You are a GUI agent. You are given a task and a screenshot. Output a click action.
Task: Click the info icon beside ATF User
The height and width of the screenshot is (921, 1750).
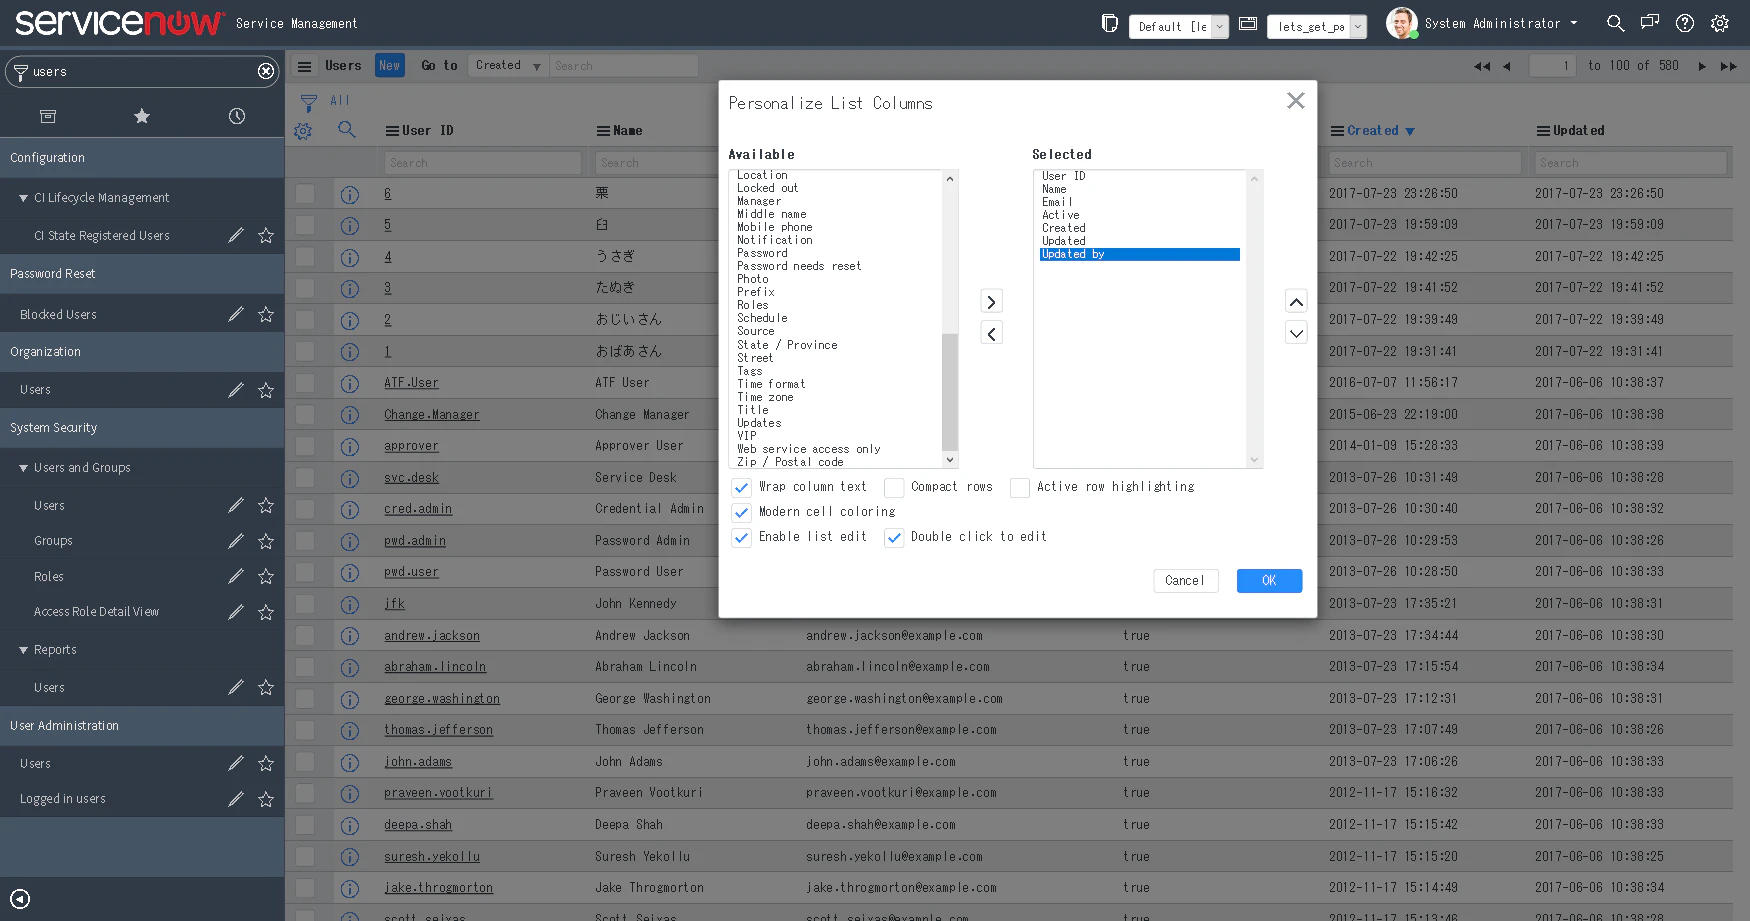350,383
